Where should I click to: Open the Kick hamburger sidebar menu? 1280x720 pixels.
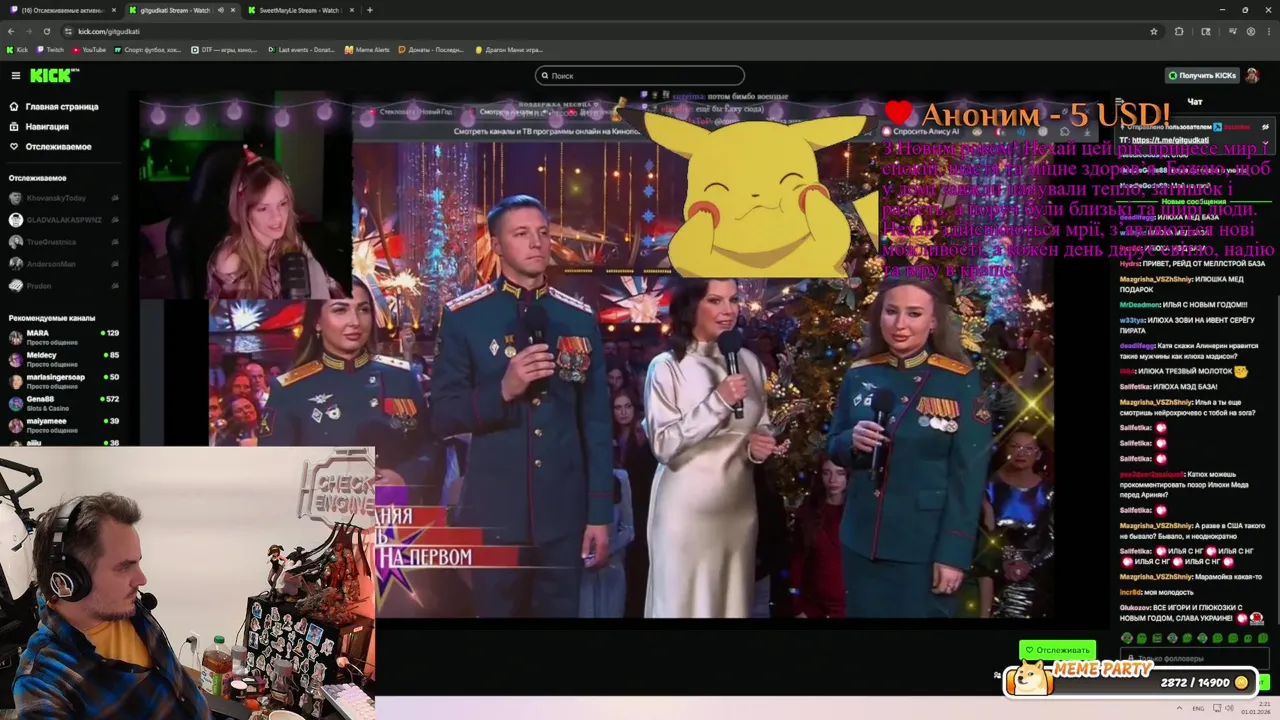click(x=15, y=76)
